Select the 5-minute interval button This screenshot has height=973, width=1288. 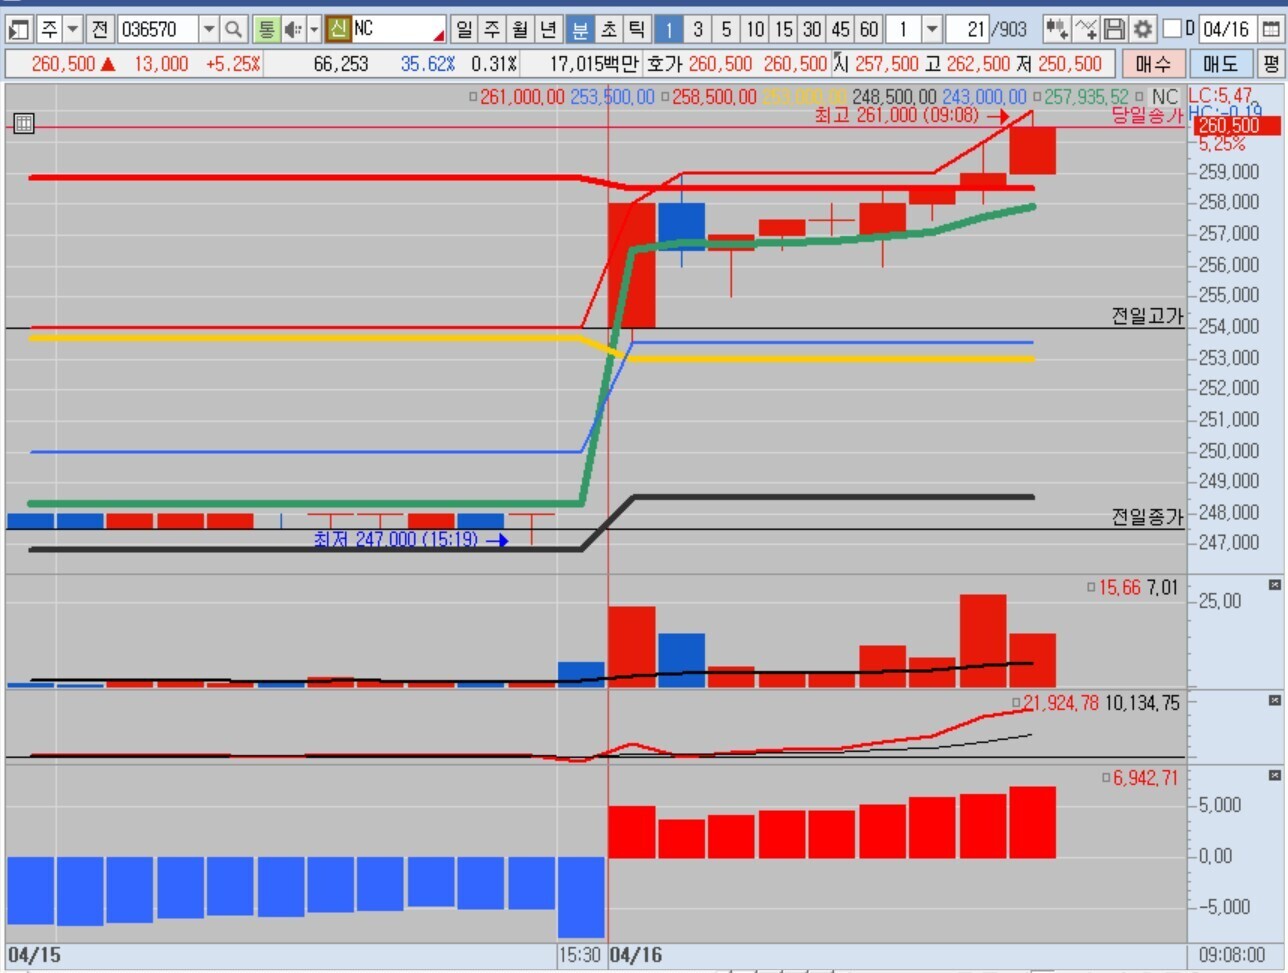point(726,29)
